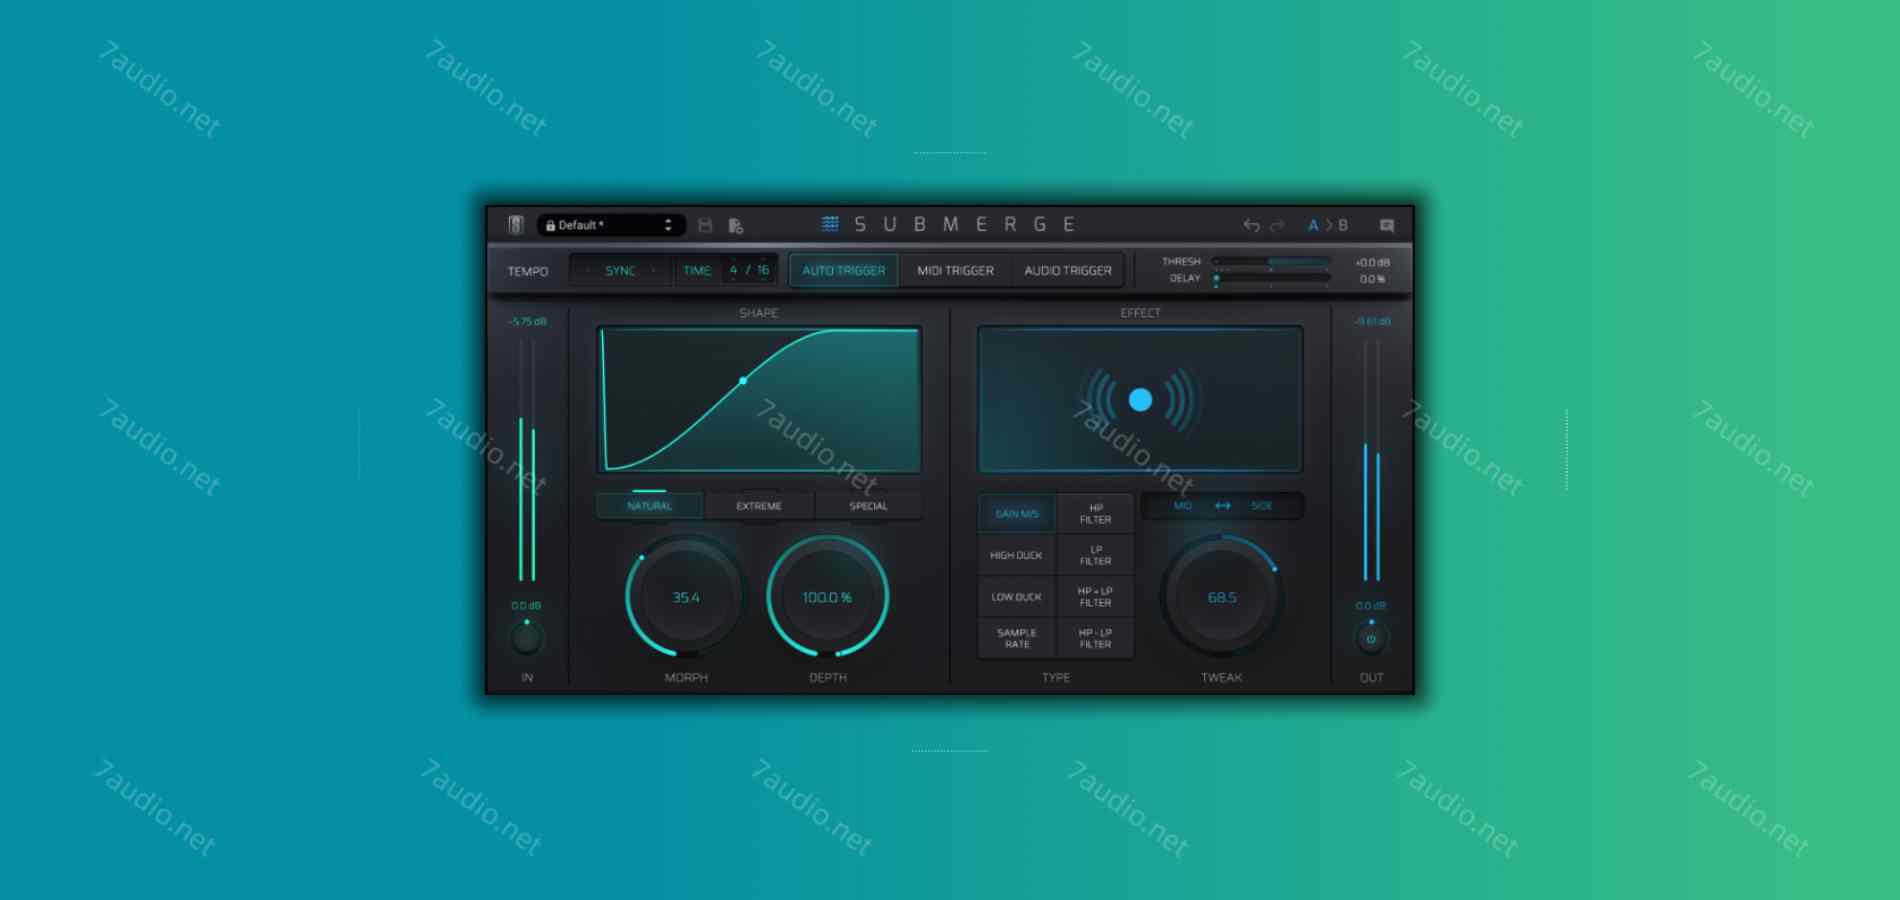This screenshot has width=1900, height=900.
Task: Select the HP - LP FILTER effect type
Action: (1095, 638)
